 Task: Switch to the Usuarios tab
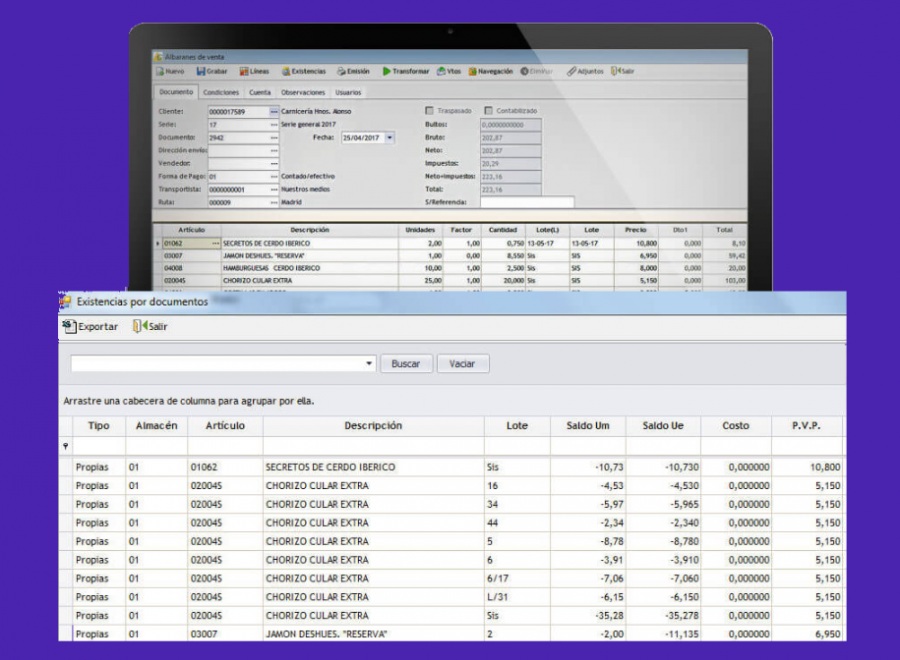click(x=348, y=92)
